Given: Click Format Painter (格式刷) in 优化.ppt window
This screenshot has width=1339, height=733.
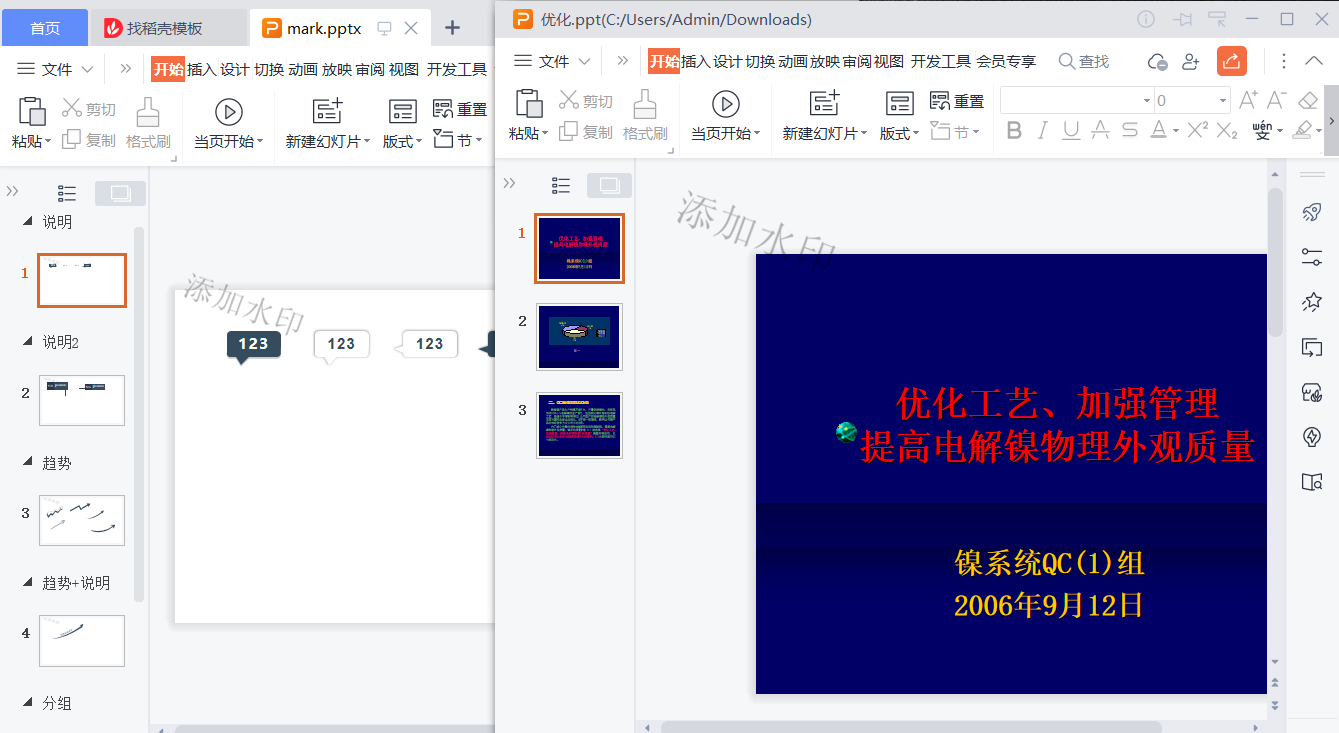Looking at the screenshot, I should 645,114.
